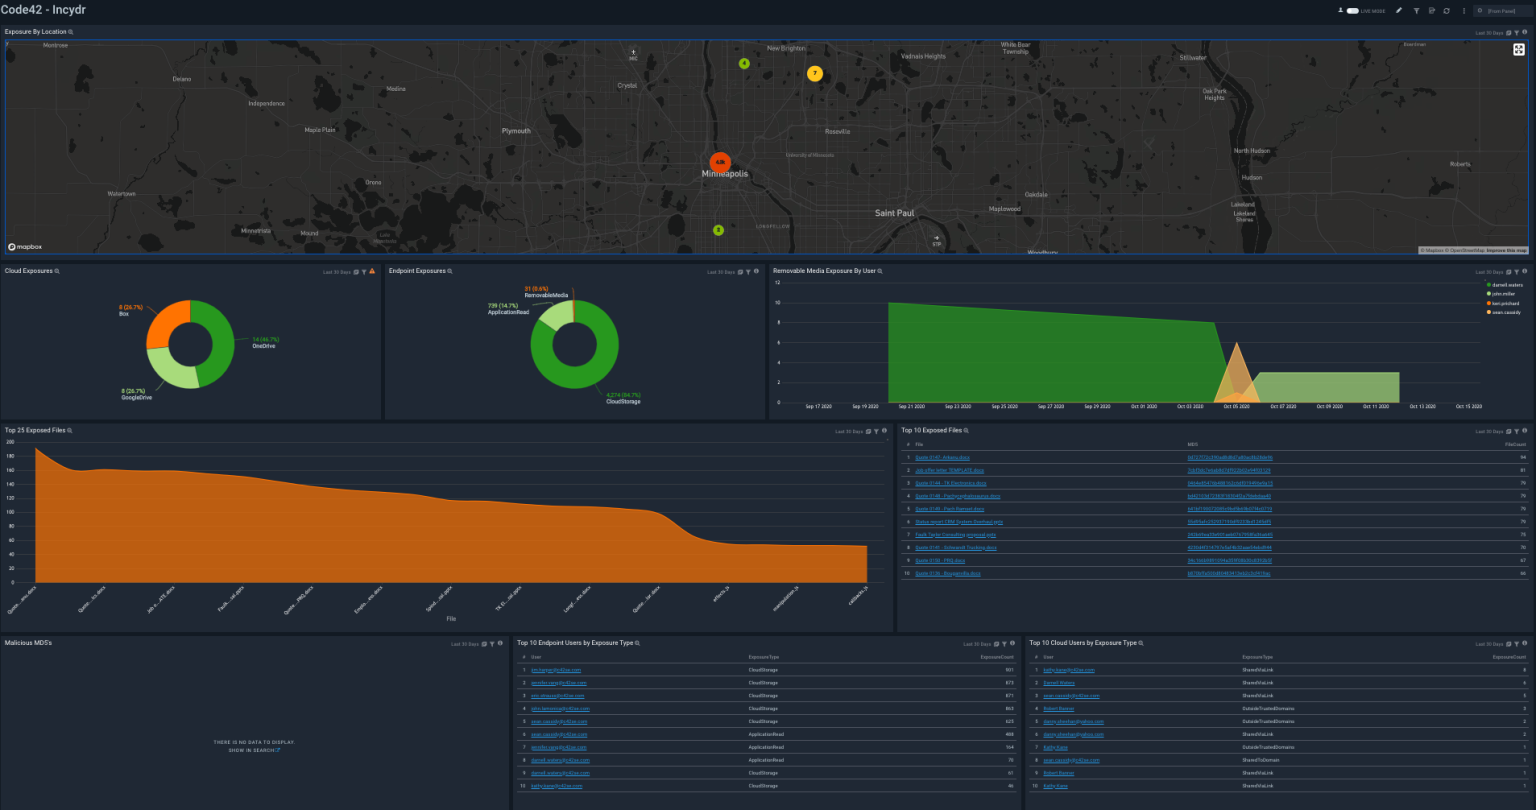Sort by the FileCount column header
The width and height of the screenshot is (1536, 810).
click(x=1516, y=444)
